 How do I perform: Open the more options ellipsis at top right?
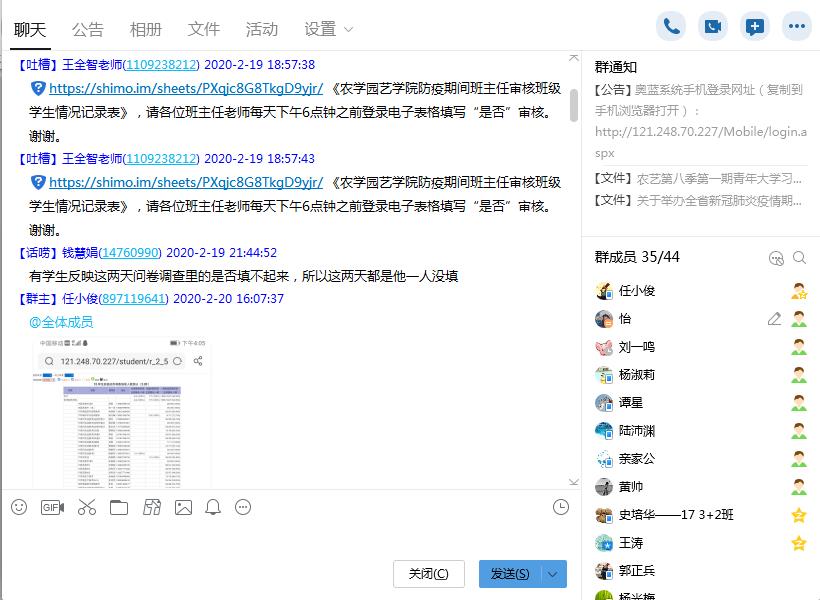click(796, 27)
